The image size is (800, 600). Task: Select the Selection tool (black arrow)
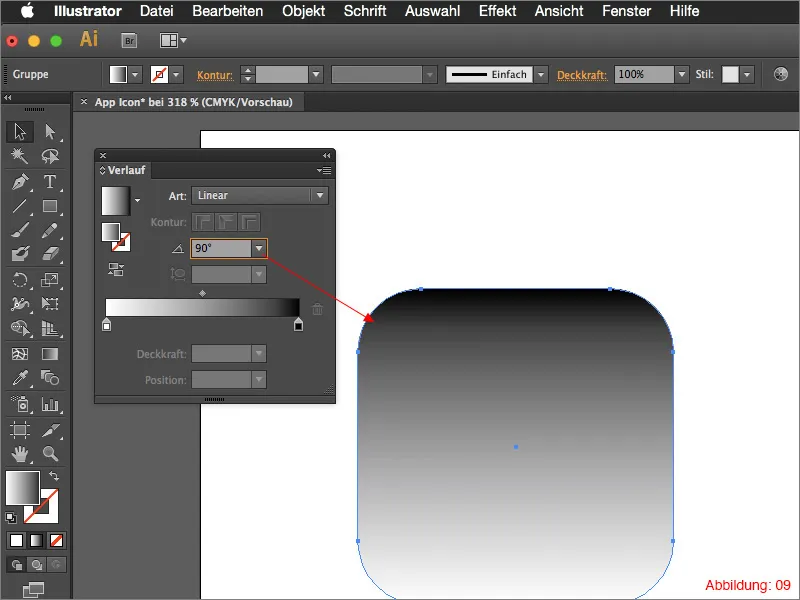(x=20, y=132)
